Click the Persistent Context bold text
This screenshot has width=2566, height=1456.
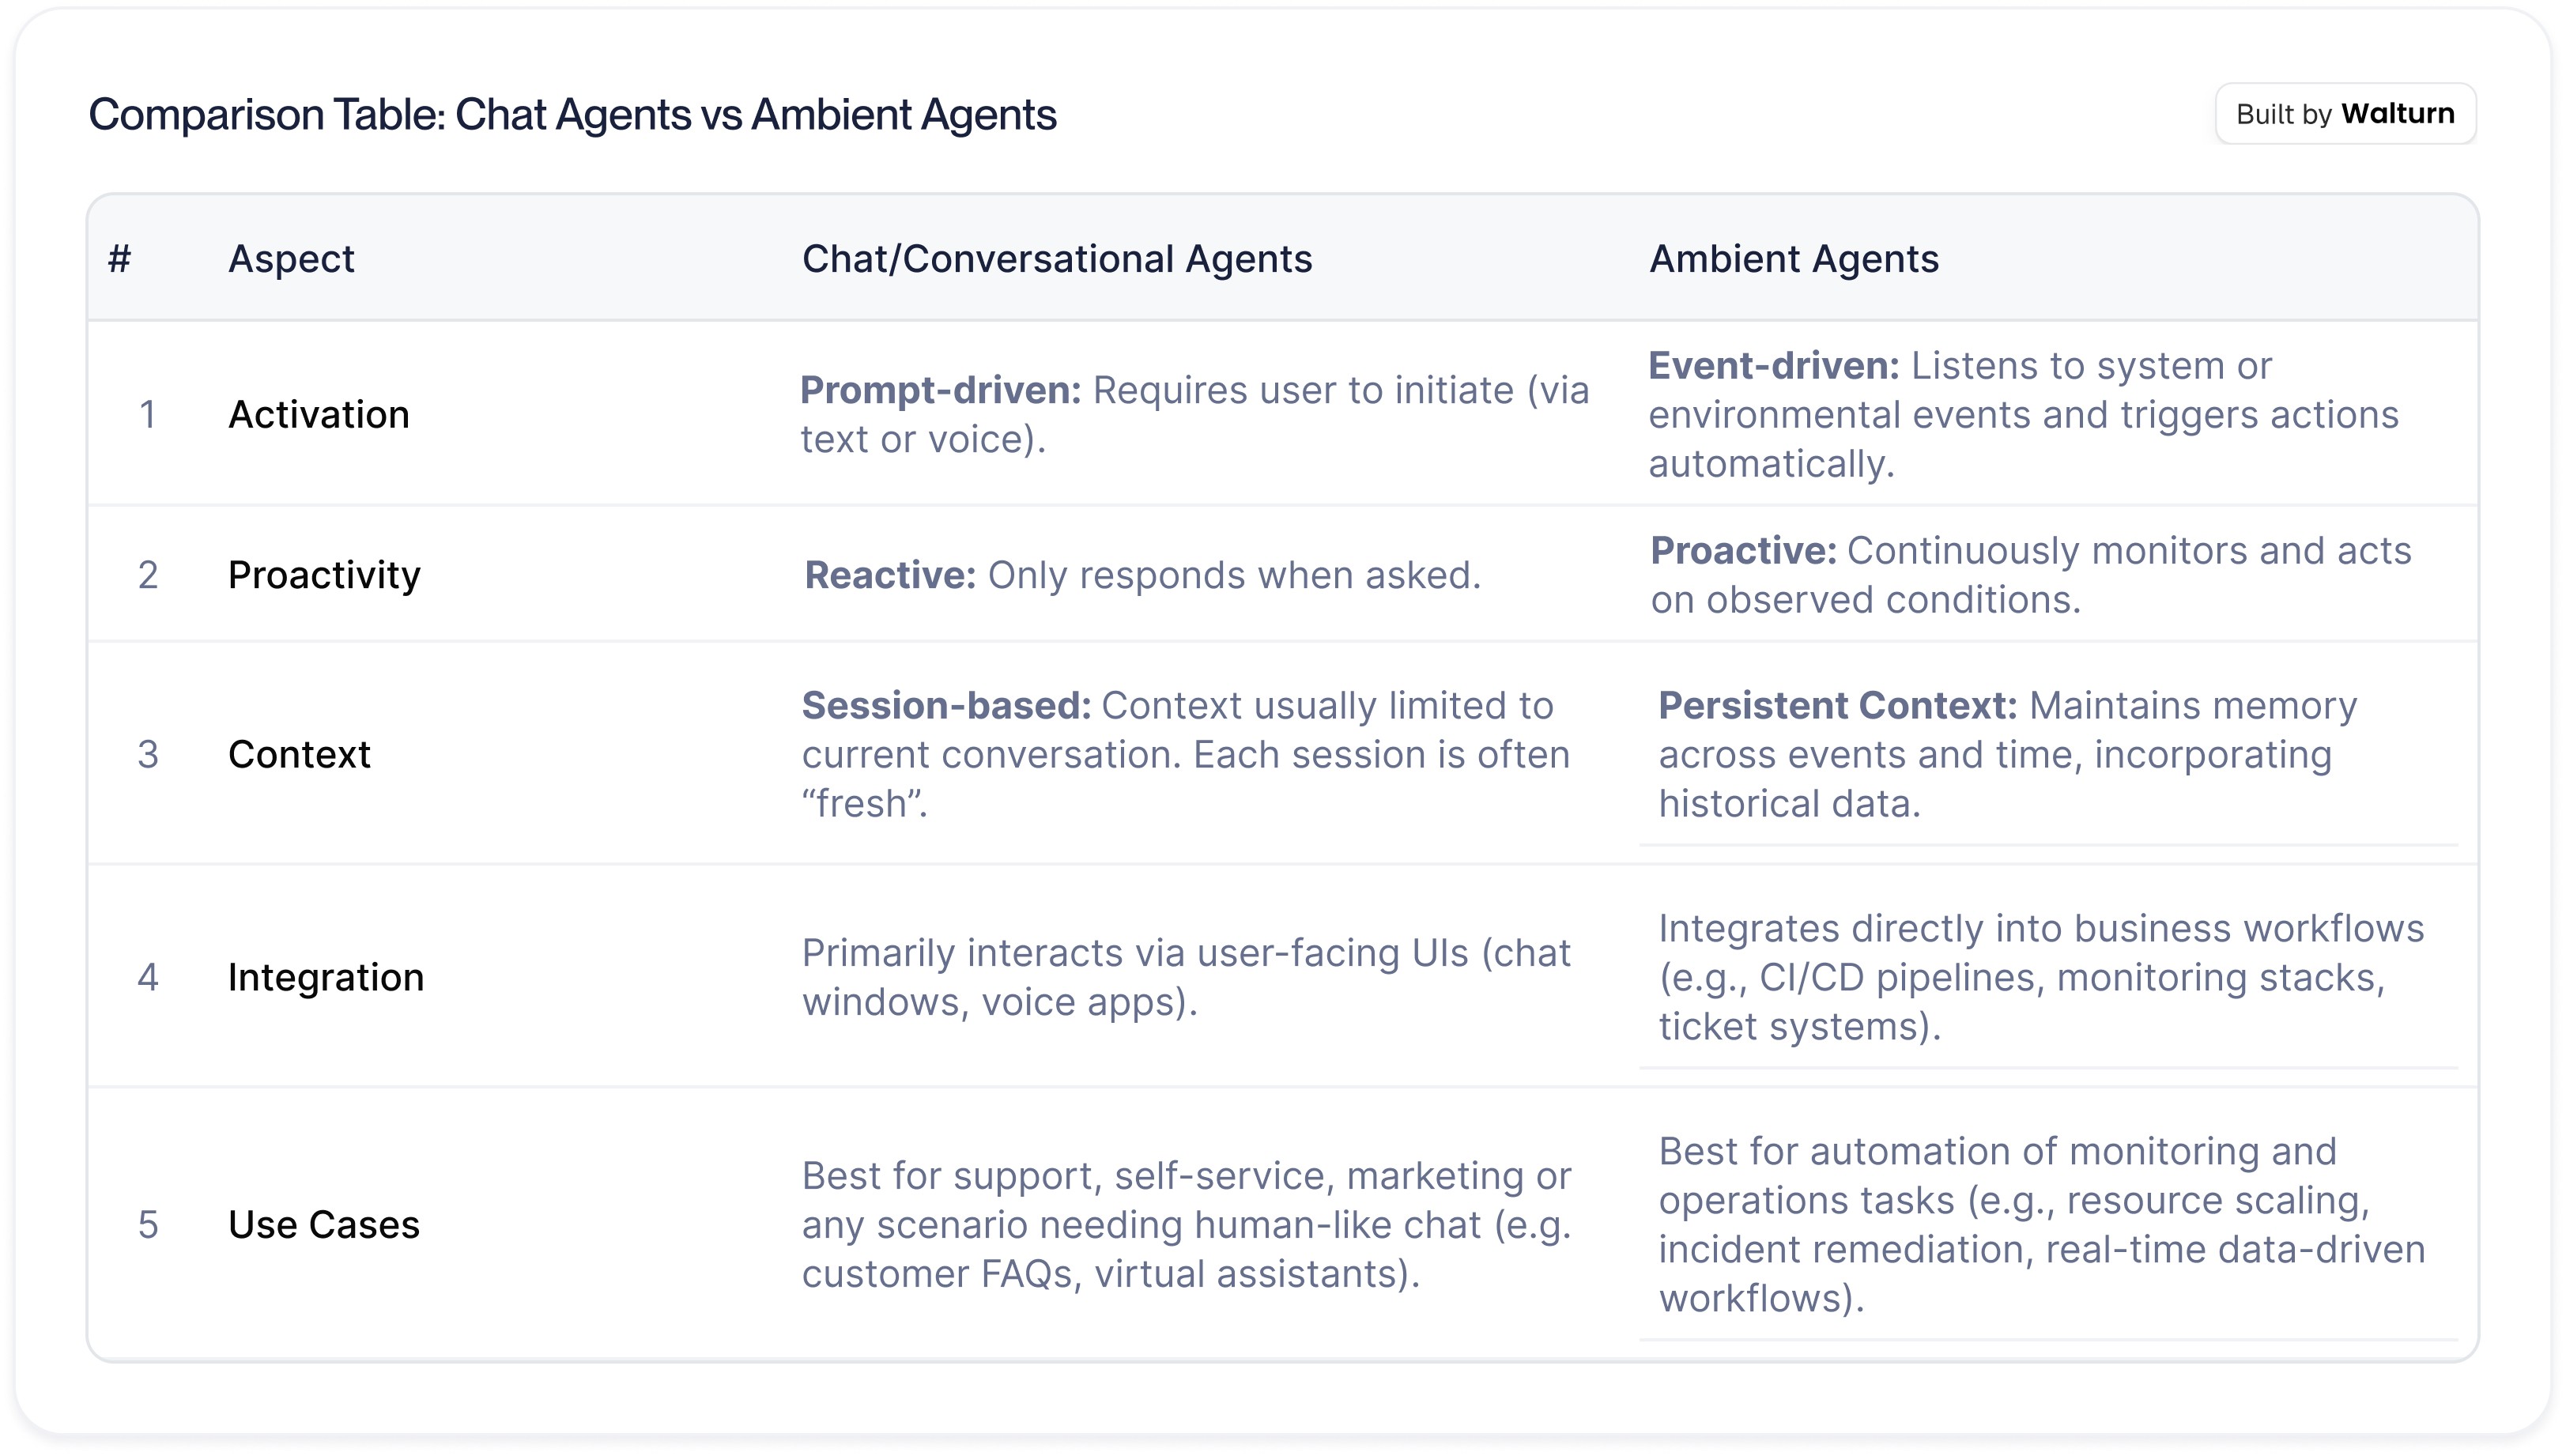(x=1838, y=705)
